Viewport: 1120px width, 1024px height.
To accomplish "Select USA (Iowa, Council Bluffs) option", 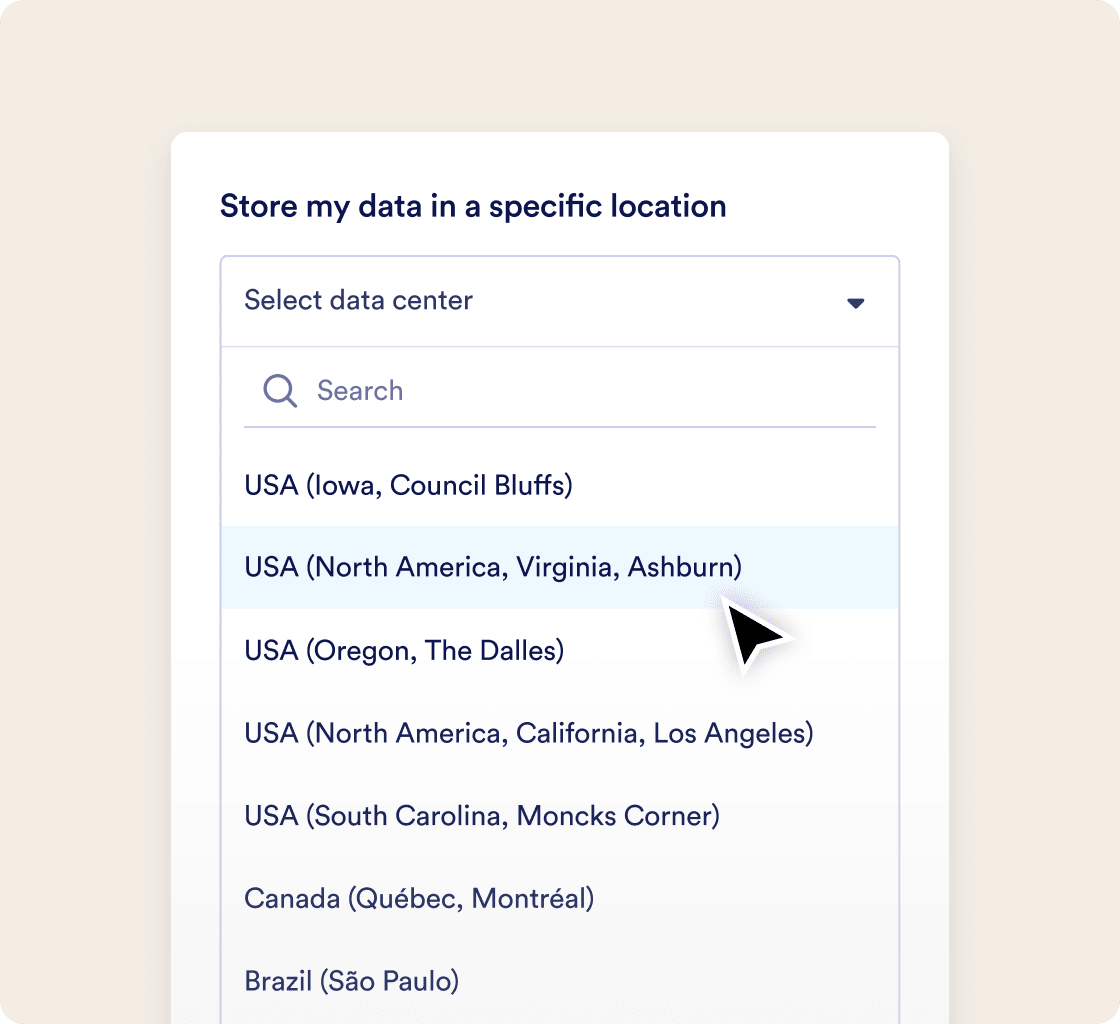I will tap(559, 485).
